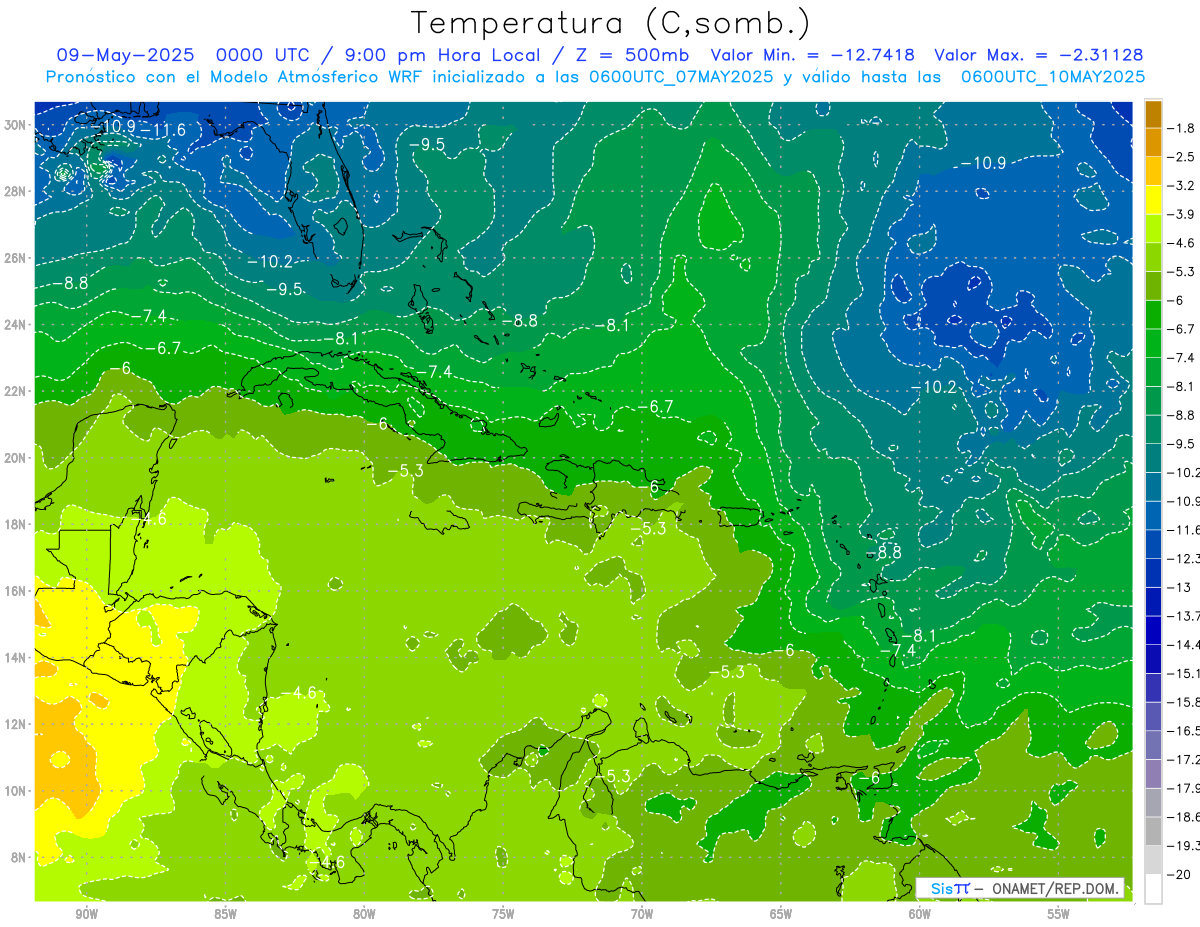Click the '55W' longitude axis label
Viewport: 1200px width, 927px height.
tap(1059, 914)
